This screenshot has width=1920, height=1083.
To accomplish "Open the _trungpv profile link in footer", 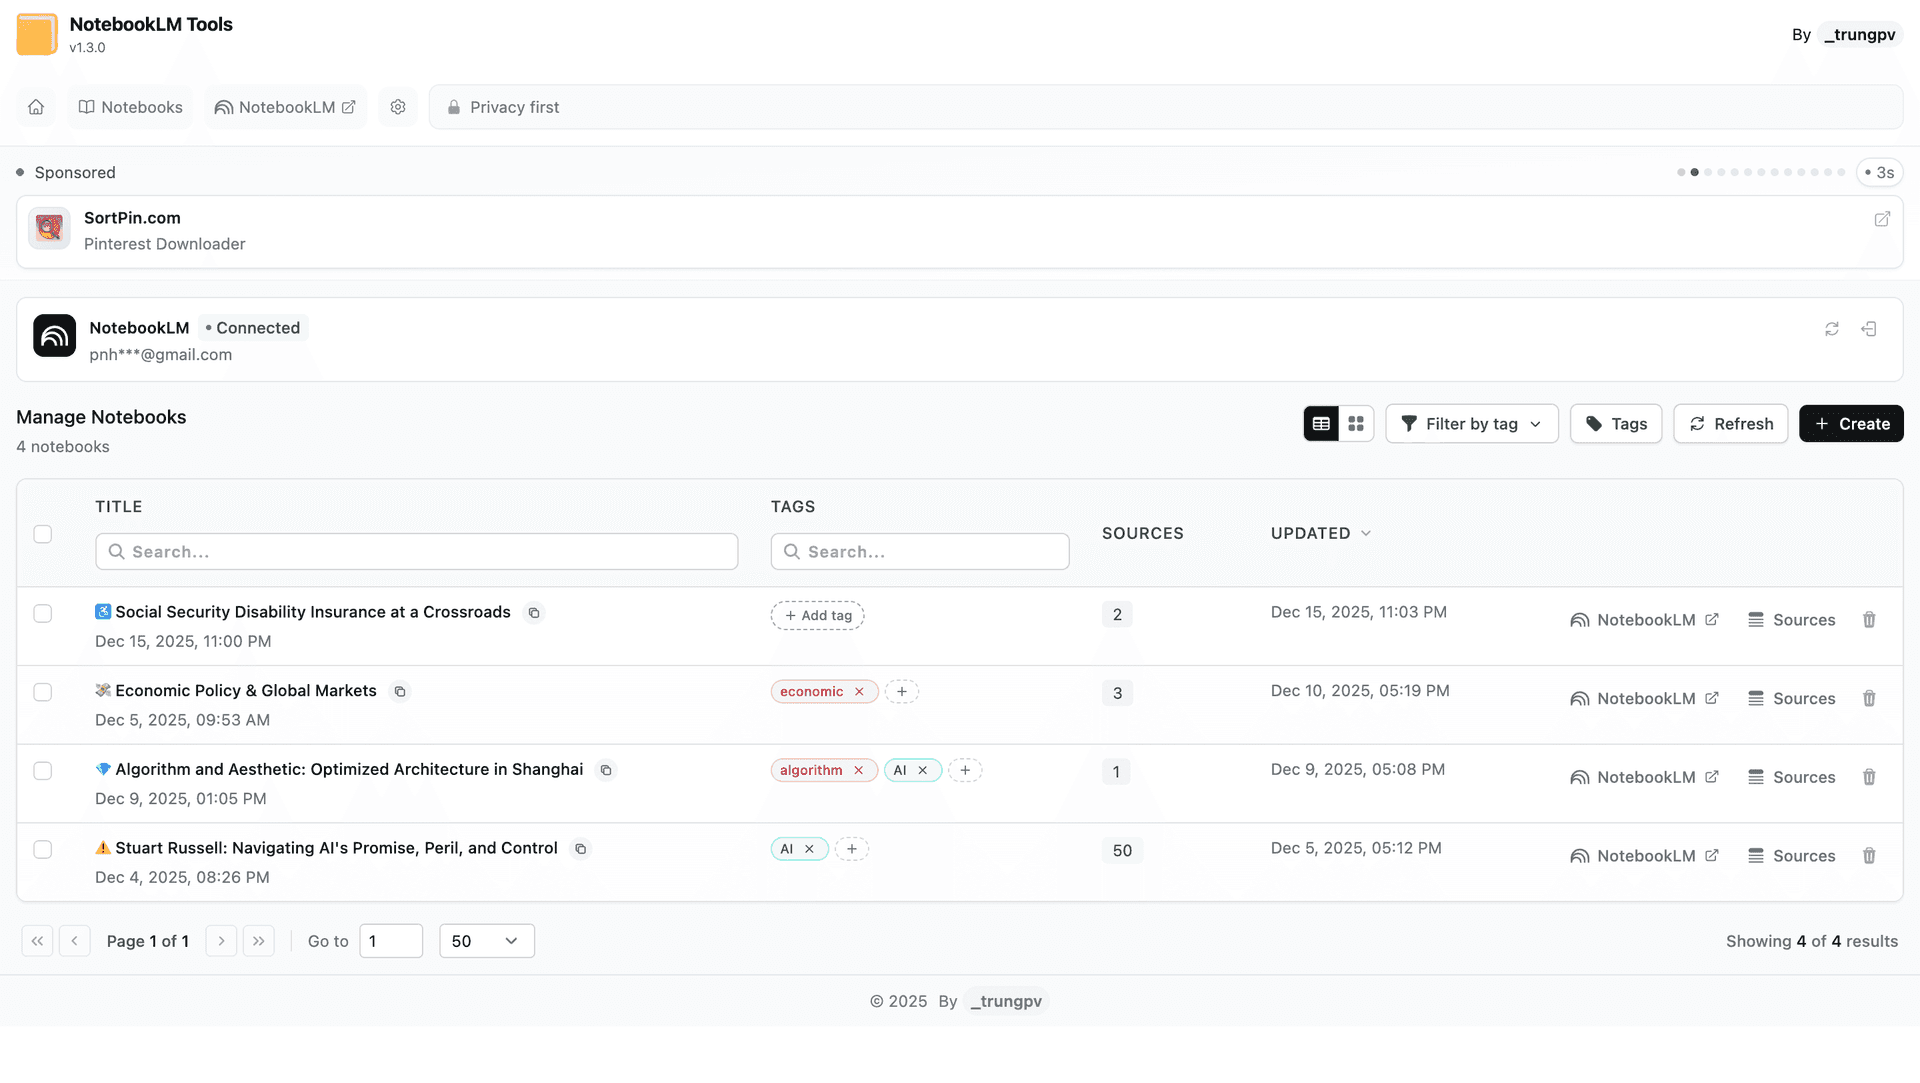I will point(1005,1000).
